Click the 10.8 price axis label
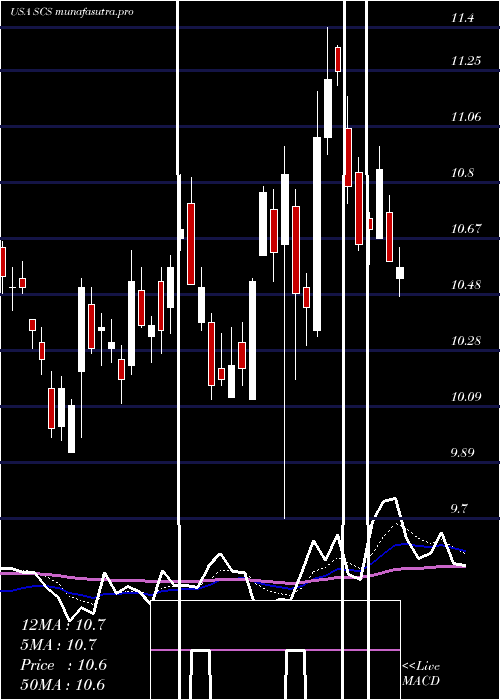This screenshot has width=500, height=700. click(462, 173)
